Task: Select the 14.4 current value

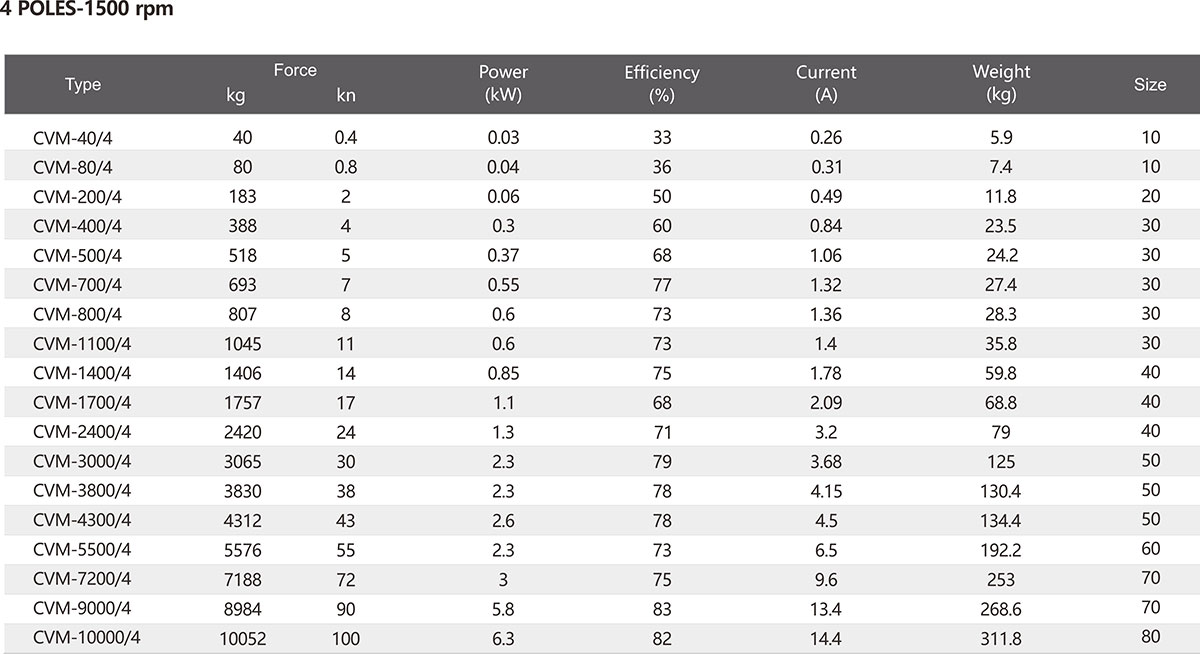Action: [826, 638]
